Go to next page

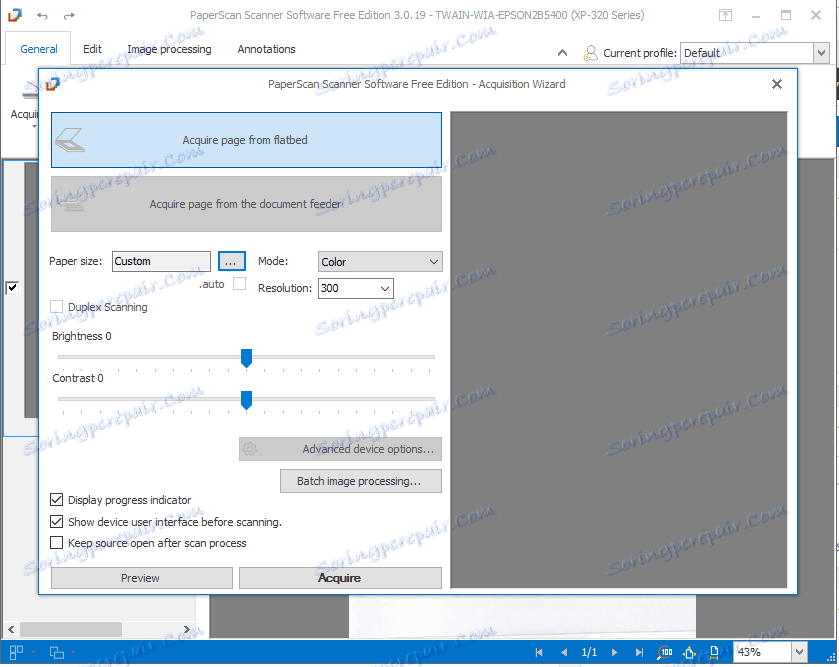click(614, 652)
